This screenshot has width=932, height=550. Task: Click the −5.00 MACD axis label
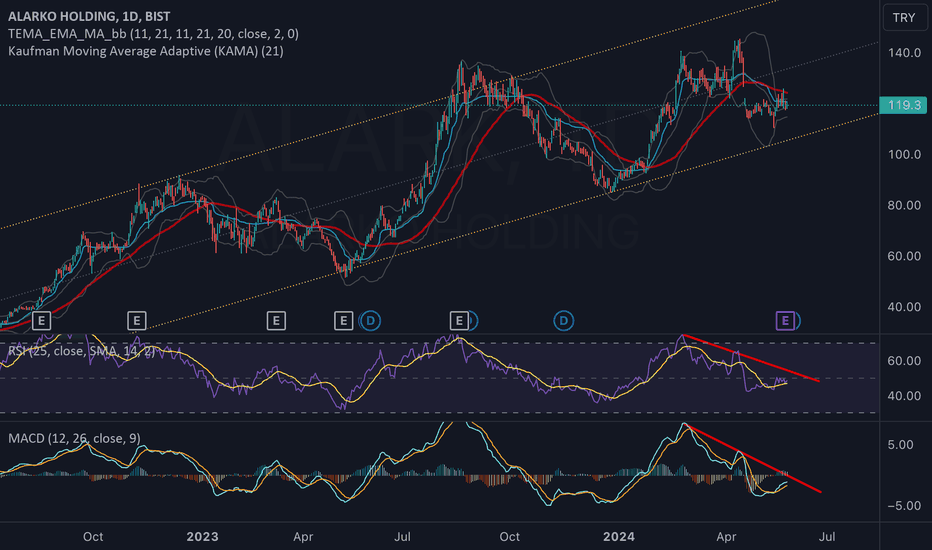905,506
